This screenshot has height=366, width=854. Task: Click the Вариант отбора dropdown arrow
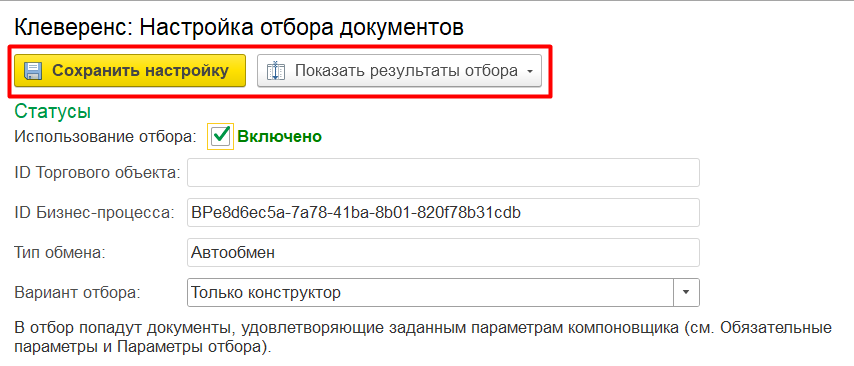coord(686,293)
